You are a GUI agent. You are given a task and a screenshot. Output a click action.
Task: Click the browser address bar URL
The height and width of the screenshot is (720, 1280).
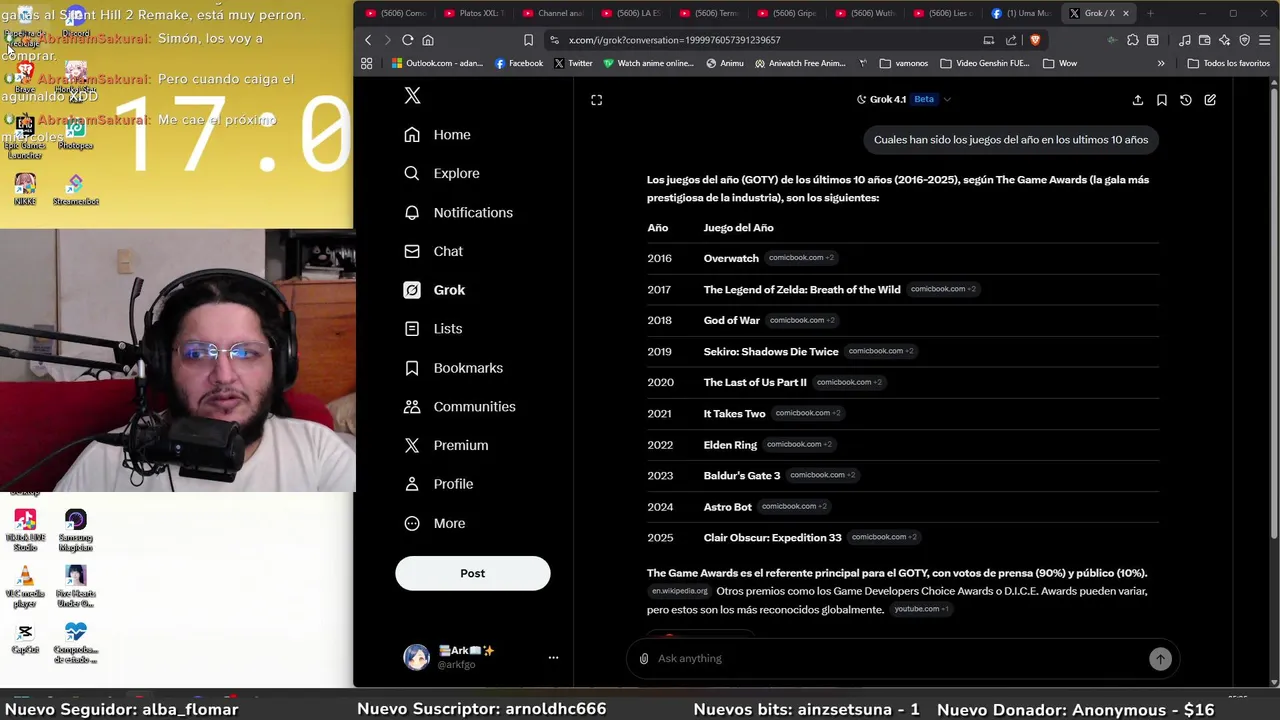pyautogui.click(x=675, y=40)
